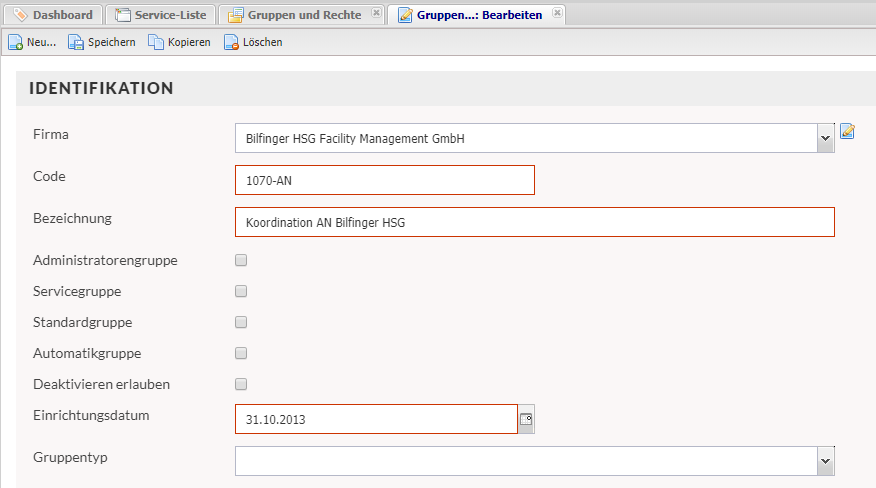Click the Bezeichnung label
876x488 pixels.
pos(73,219)
